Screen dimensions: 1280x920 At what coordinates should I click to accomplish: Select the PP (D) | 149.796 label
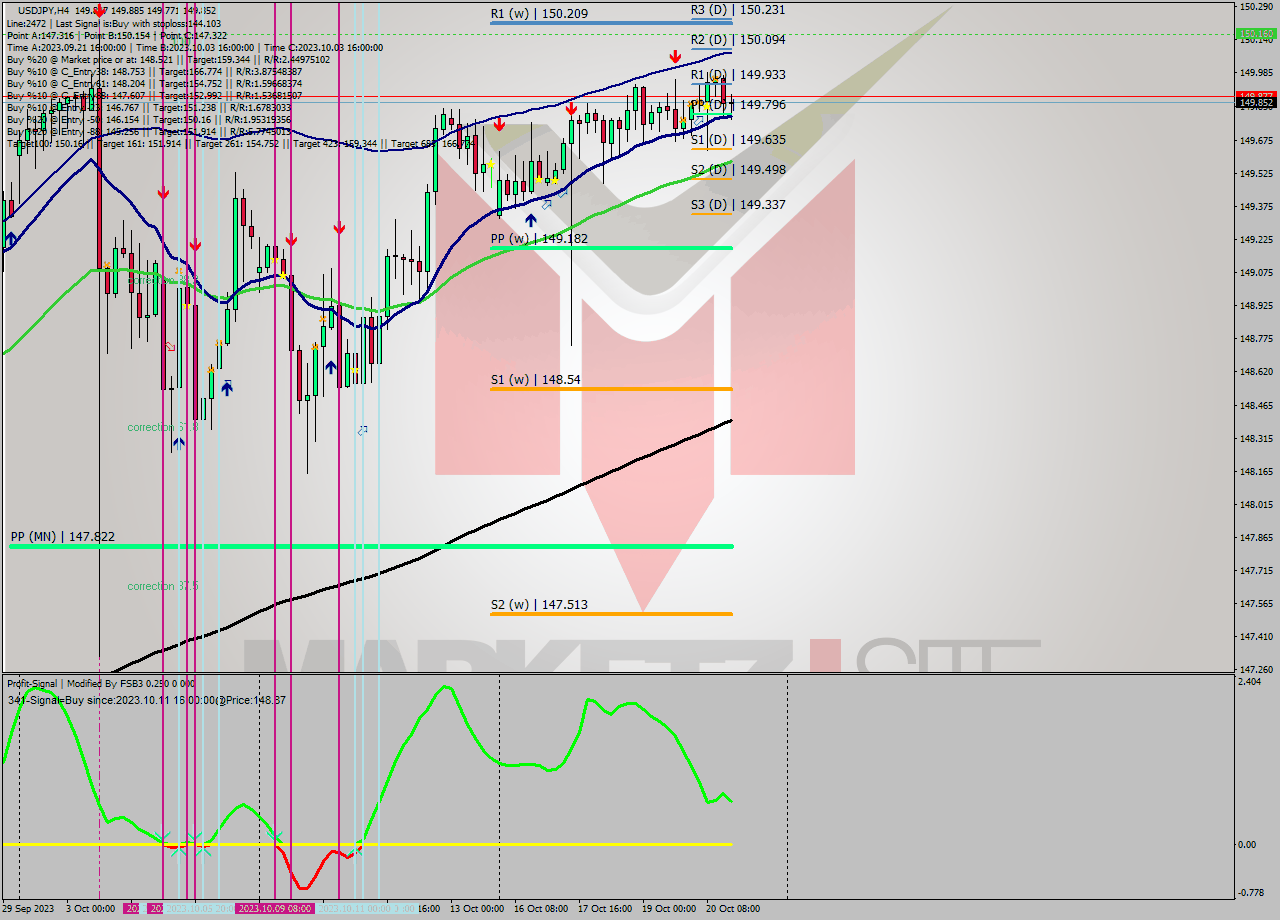pyautogui.click(x=738, y=105)
